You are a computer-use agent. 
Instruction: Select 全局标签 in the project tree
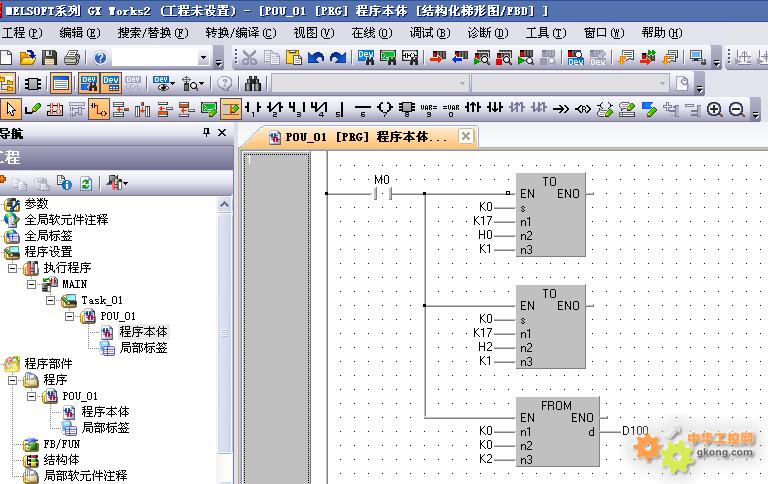48,236
